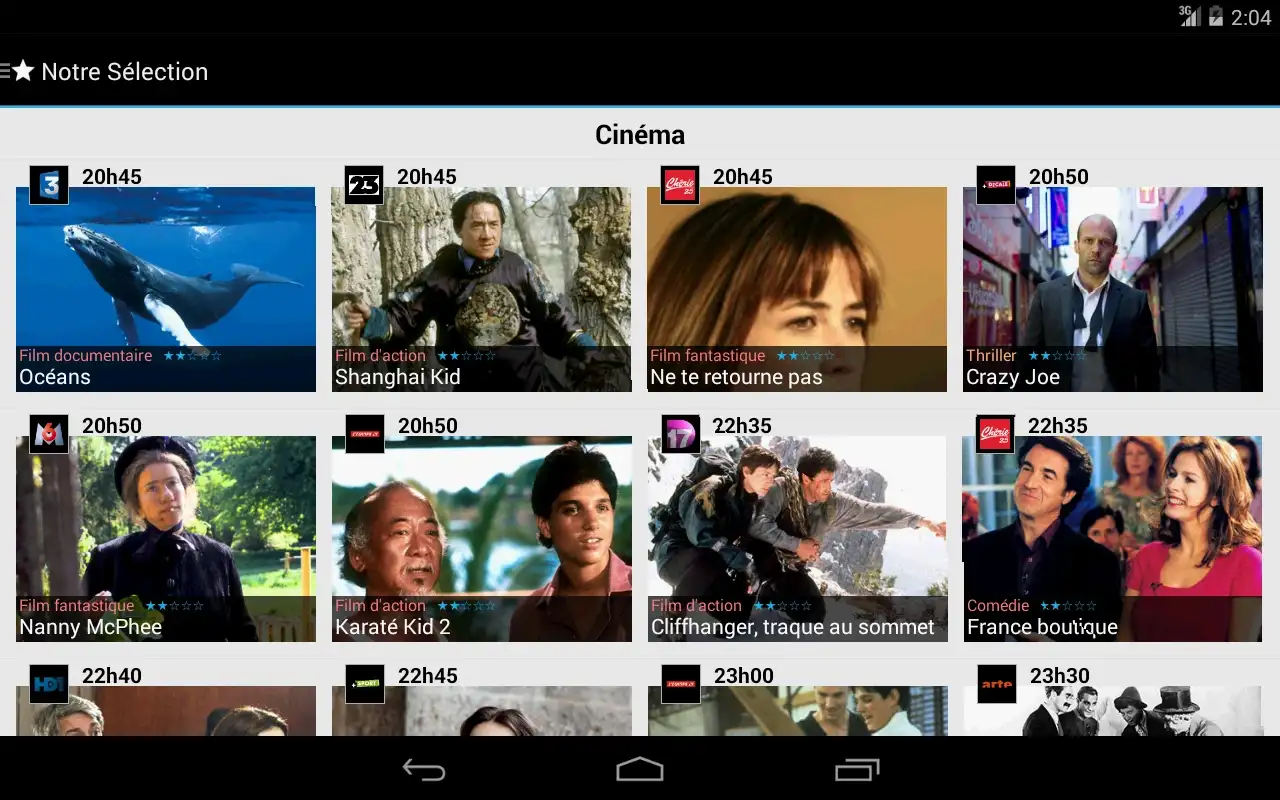Tap the France 3 channel logo
1280x800 pixels.
pyautogui.click(x=49, y=185)
